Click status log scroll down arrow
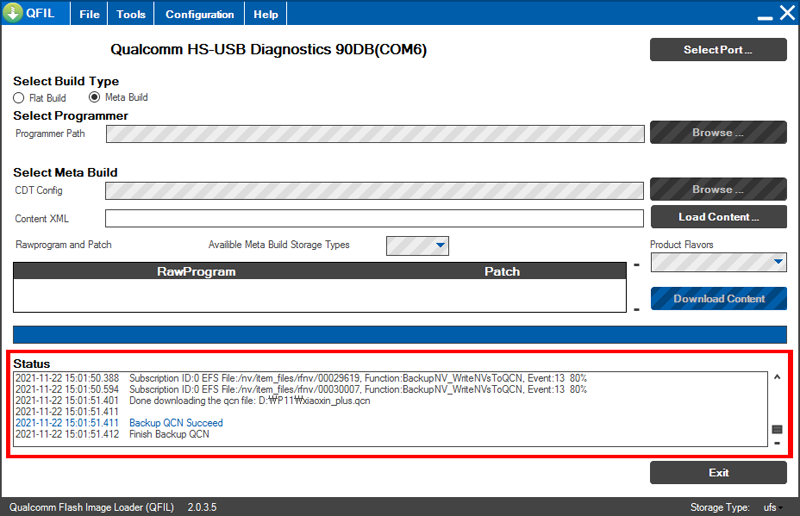The height and width of the screenshot is (516, 800). (777, 443)
